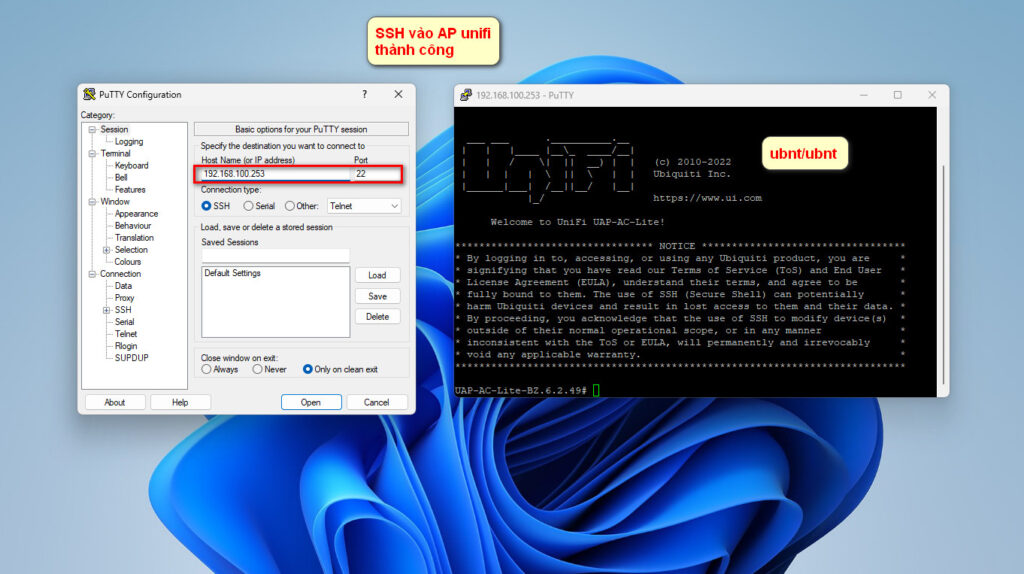Image resolution: width=1024 pixels, height=574 pixels.
Task: Select the SSH connection type
Action: [207, 206]
